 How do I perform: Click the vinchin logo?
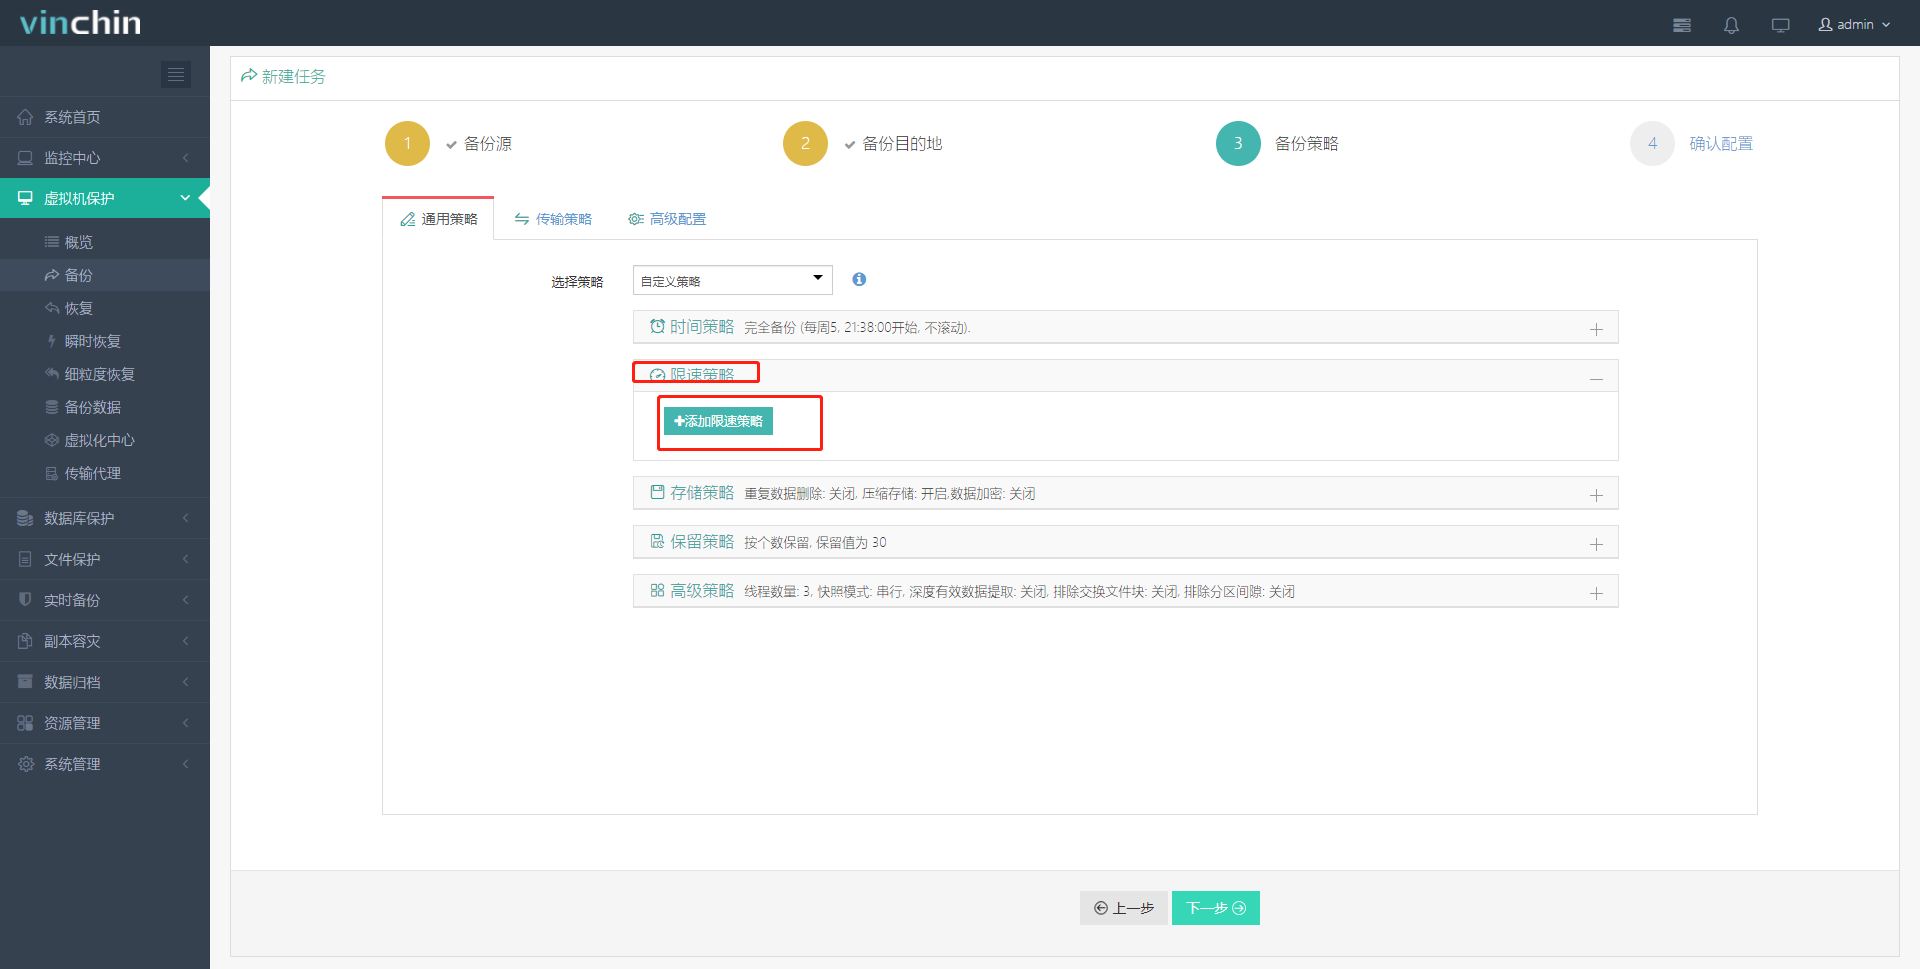80,22
